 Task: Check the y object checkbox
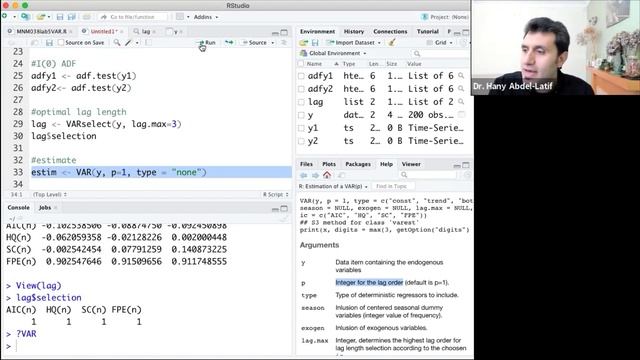pos(301,115)
